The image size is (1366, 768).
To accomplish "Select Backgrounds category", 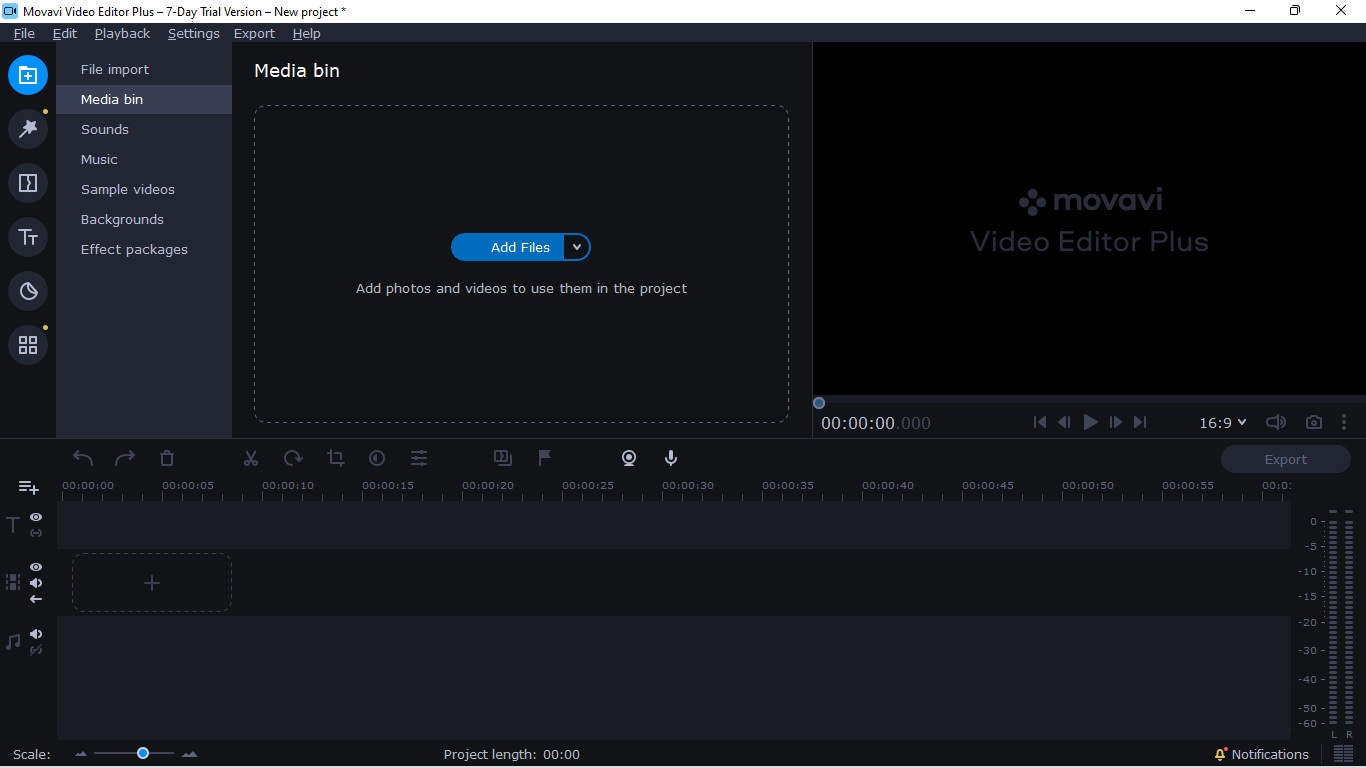I will pyautogui.click(x=144, y=219).
